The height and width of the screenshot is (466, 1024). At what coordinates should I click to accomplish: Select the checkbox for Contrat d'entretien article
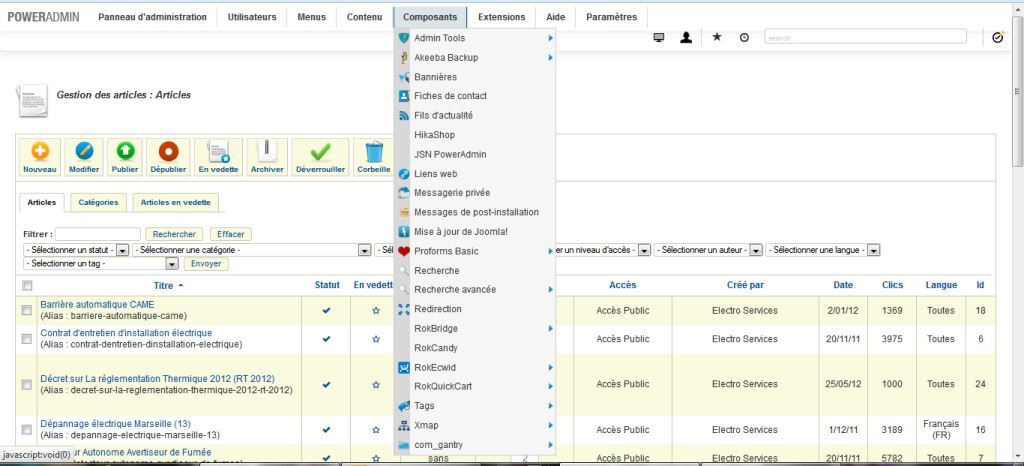tap(27, 339)
